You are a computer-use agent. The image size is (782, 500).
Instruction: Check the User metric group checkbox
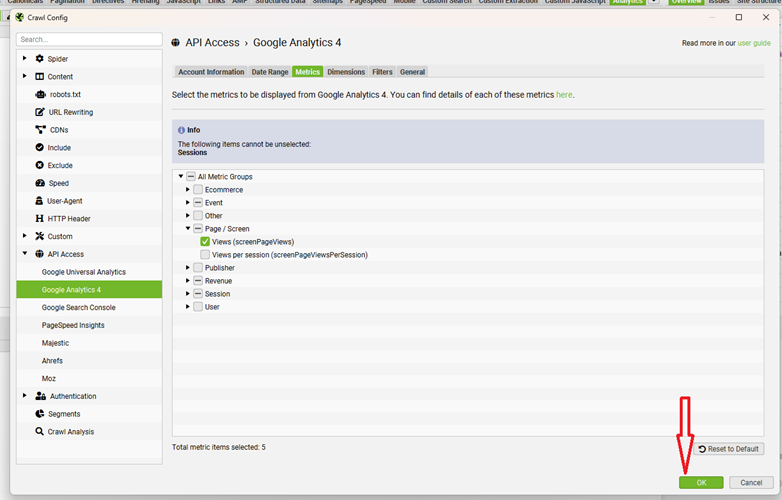[198, 307]
